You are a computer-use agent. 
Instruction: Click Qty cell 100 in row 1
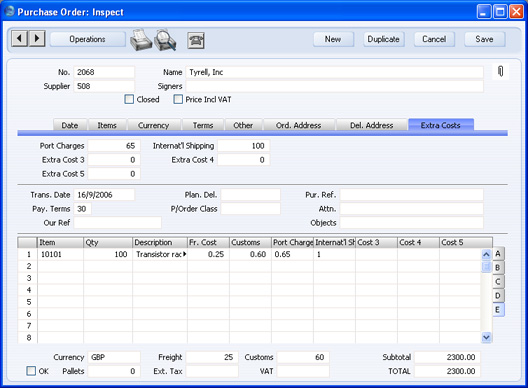108,254
